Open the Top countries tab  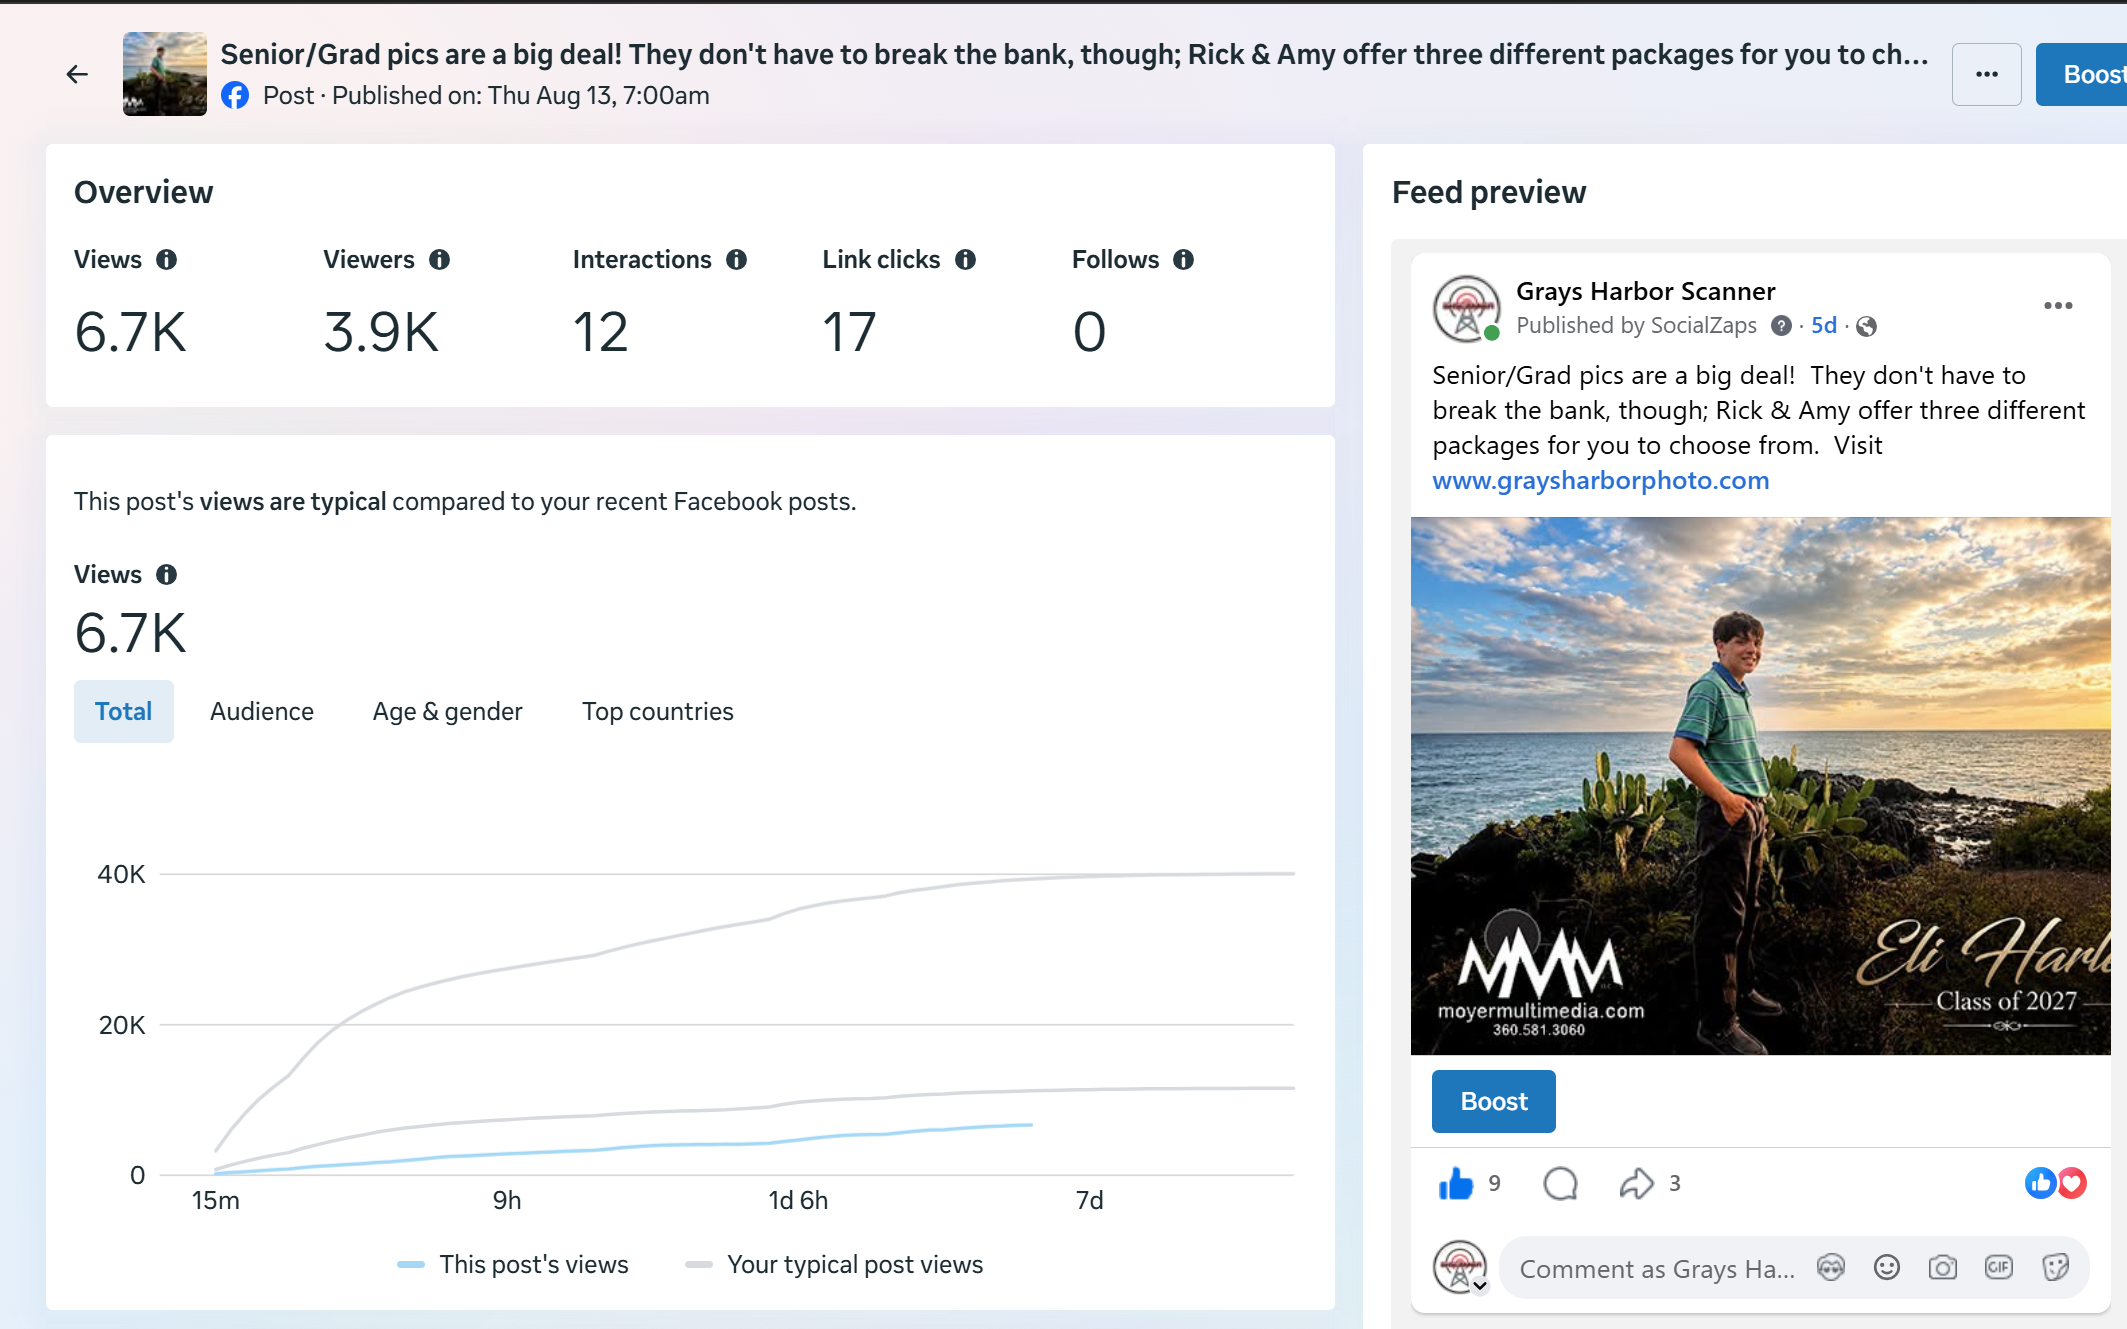tap(658, 711)
